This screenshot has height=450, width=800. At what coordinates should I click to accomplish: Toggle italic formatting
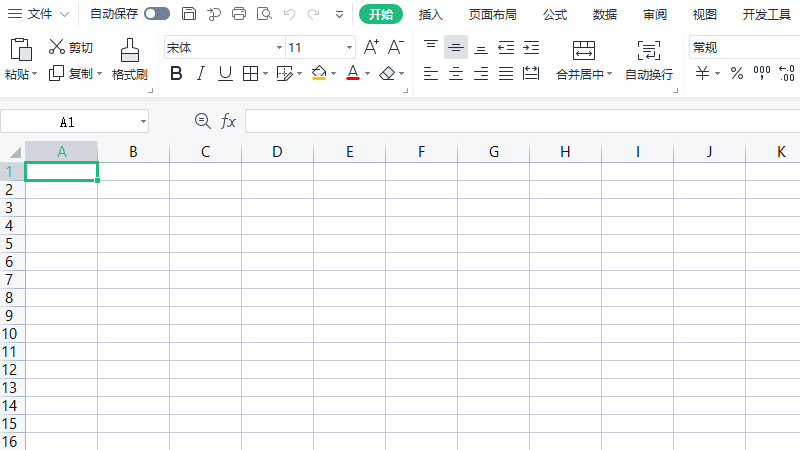[x=201, y=73]
